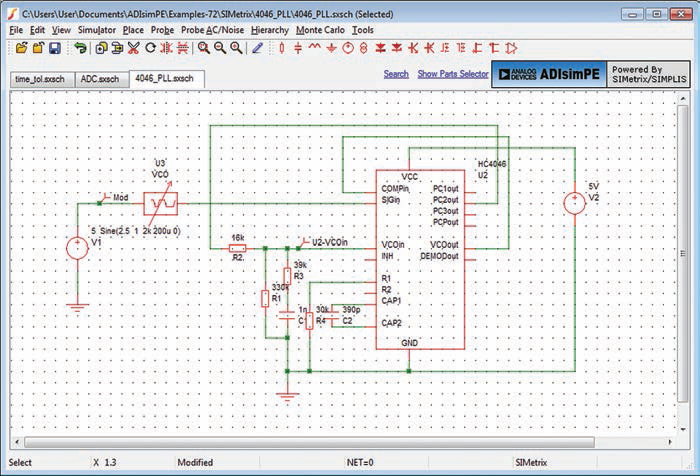Screen dimensions: 700x476
Task: Select the wire pencil tool
Action: [x=257, y=48]
